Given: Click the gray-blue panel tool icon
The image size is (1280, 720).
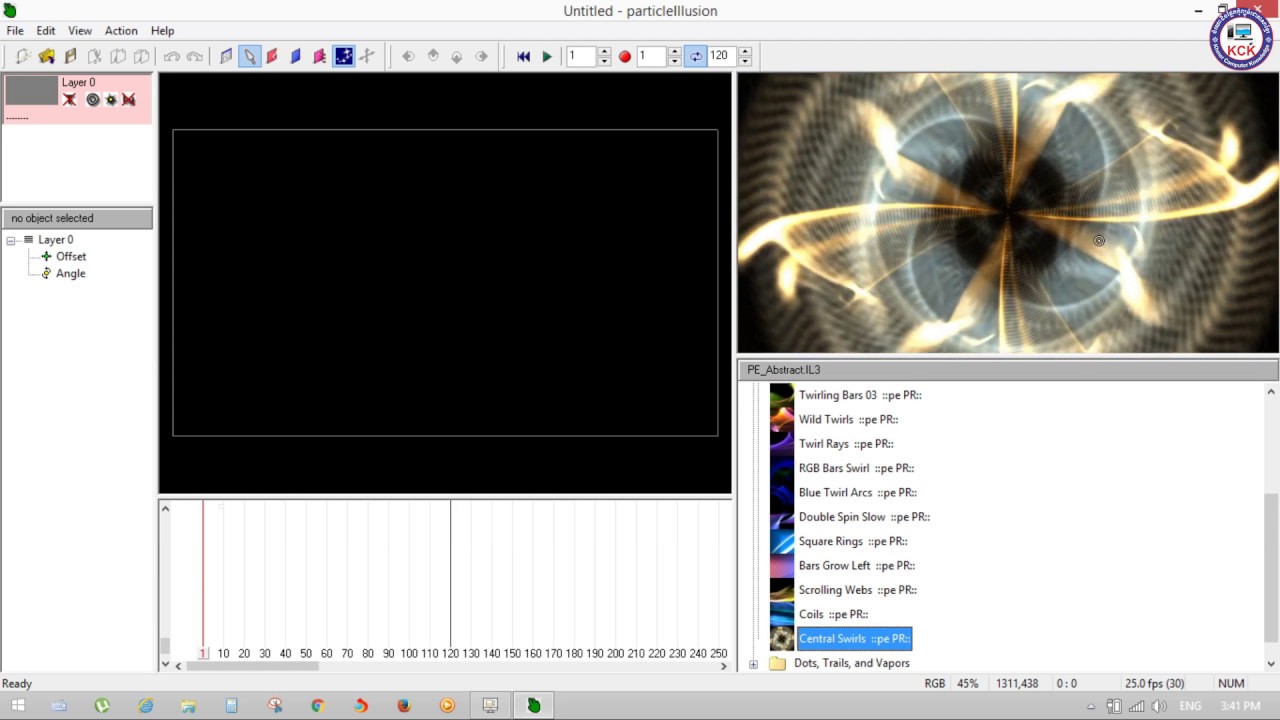Looking at the screenshot, I should (x=226, y=57).
